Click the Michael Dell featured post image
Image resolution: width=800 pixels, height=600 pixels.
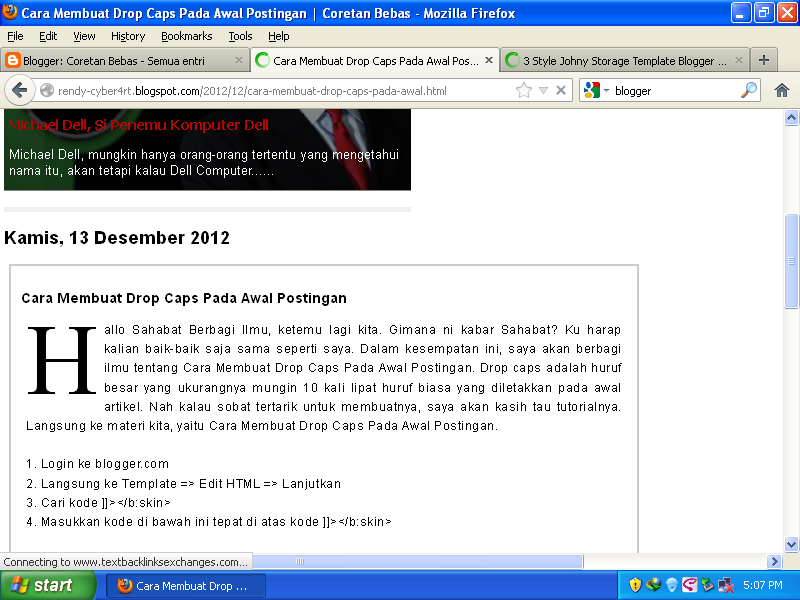tap(207, 150)
